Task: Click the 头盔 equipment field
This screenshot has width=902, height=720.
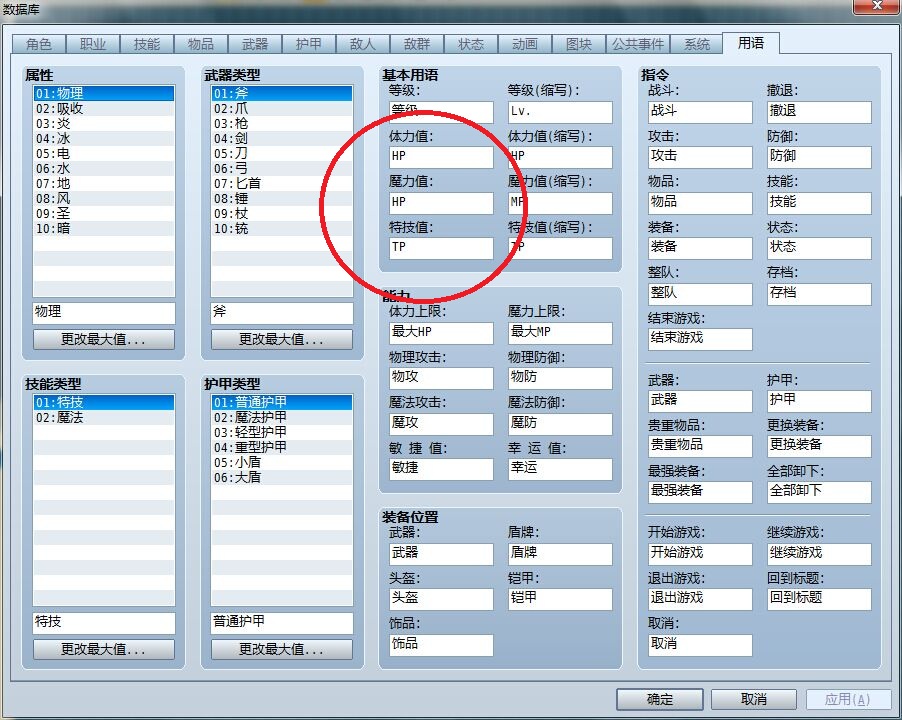Action: [441, 599]
